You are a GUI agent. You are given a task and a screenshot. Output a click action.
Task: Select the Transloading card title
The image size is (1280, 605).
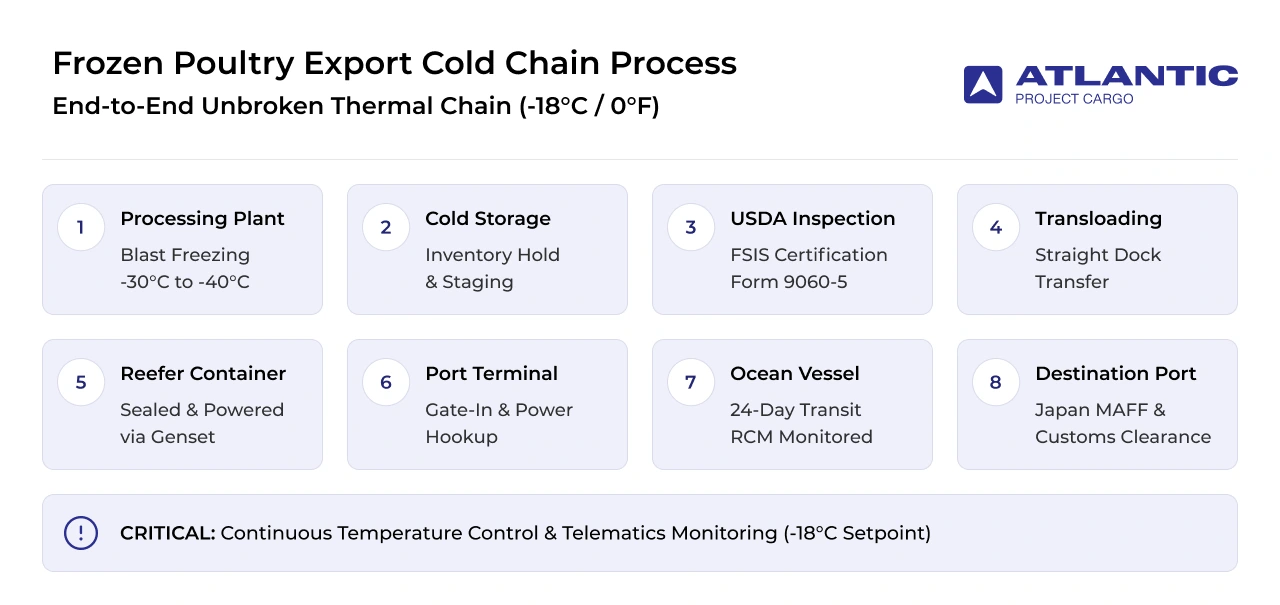(1098, 219)
